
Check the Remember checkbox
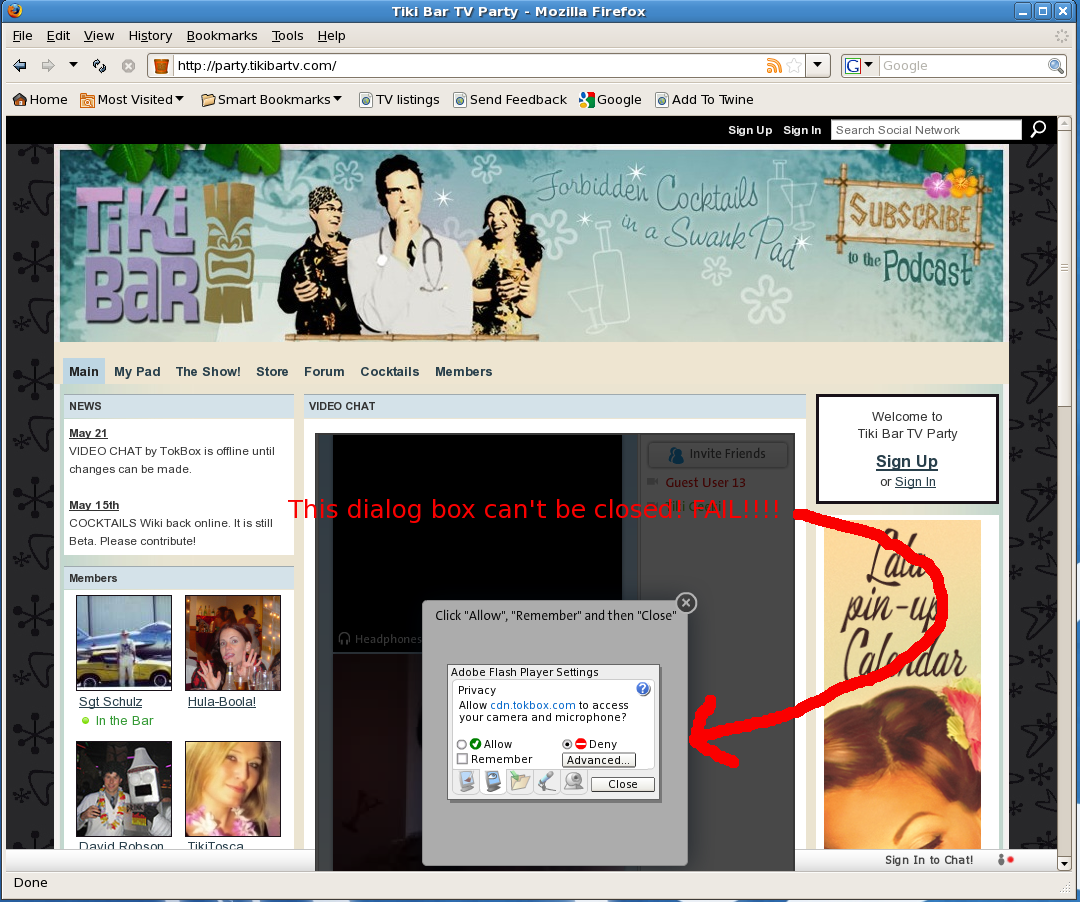tap(462, 759)
